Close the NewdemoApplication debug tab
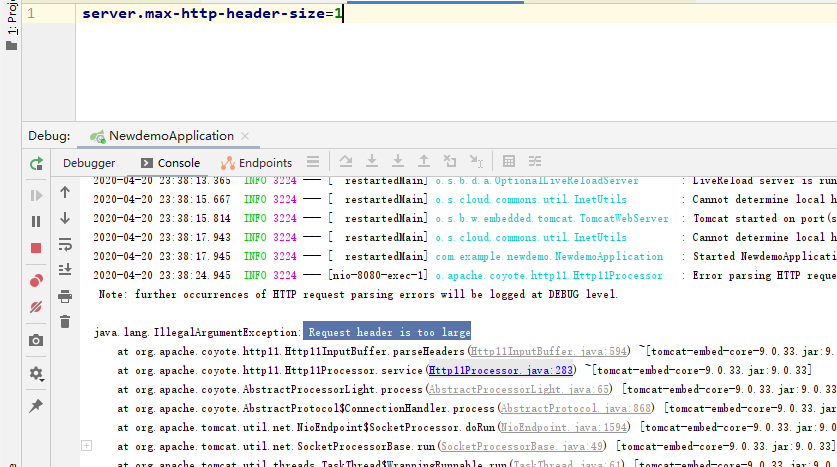 click(245, 136)
